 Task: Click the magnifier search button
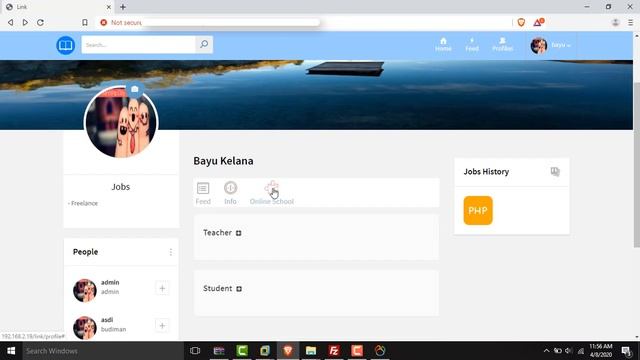point(204,44)
